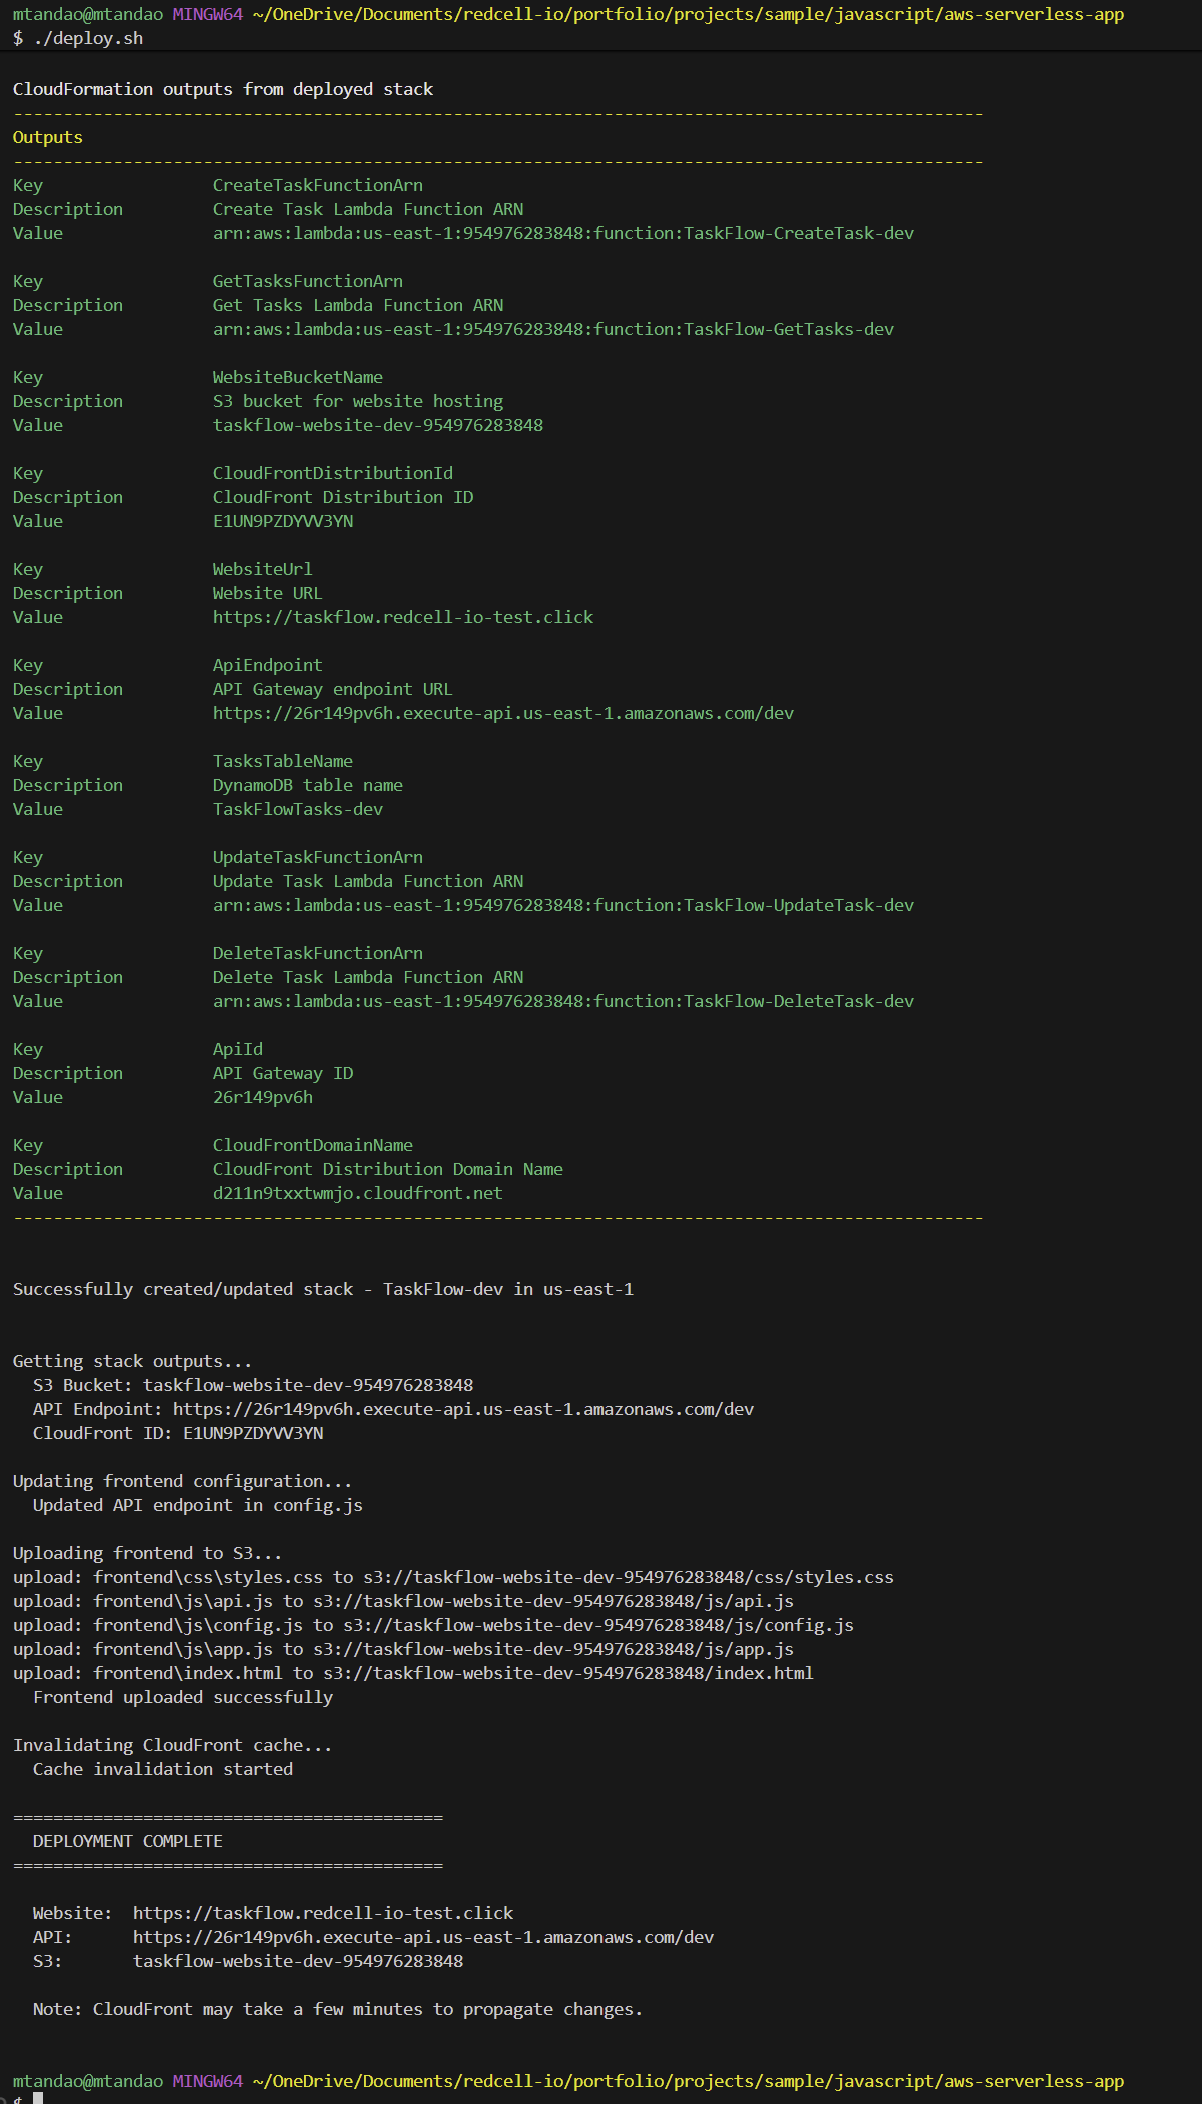Click the WebsiteBucketName value taskflow-website-dev

coord(378,425)
